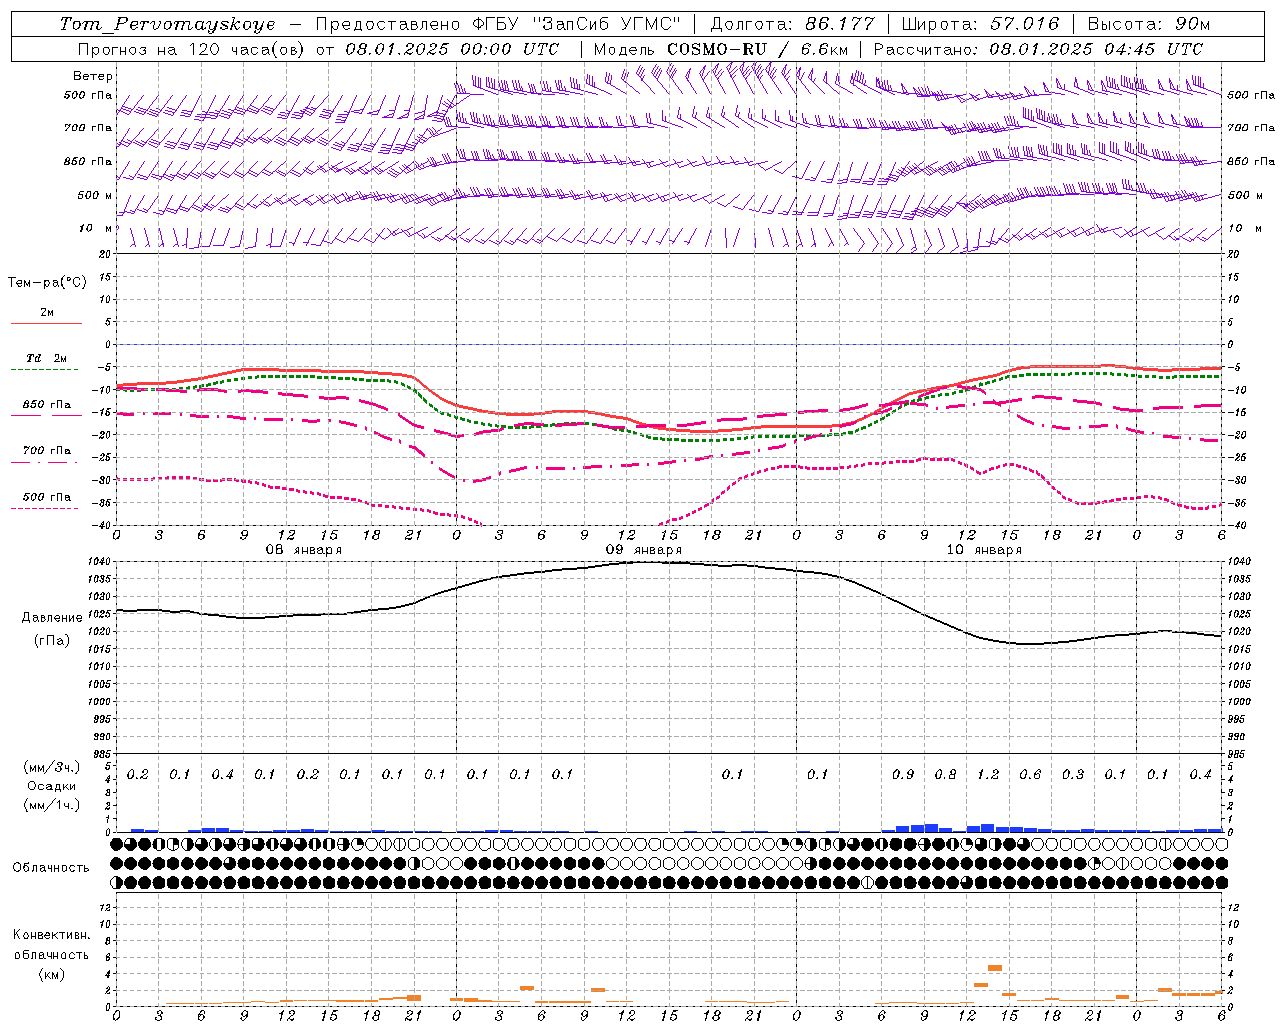Click the 10 января date label
The image size is (1280, 1024).
pos(984,550)
